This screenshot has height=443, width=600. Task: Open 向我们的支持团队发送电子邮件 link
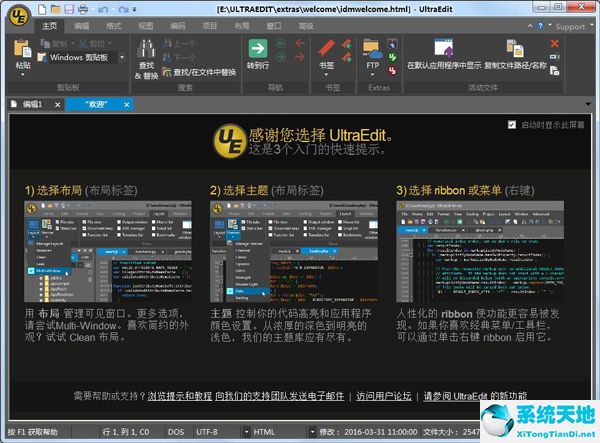279,396
